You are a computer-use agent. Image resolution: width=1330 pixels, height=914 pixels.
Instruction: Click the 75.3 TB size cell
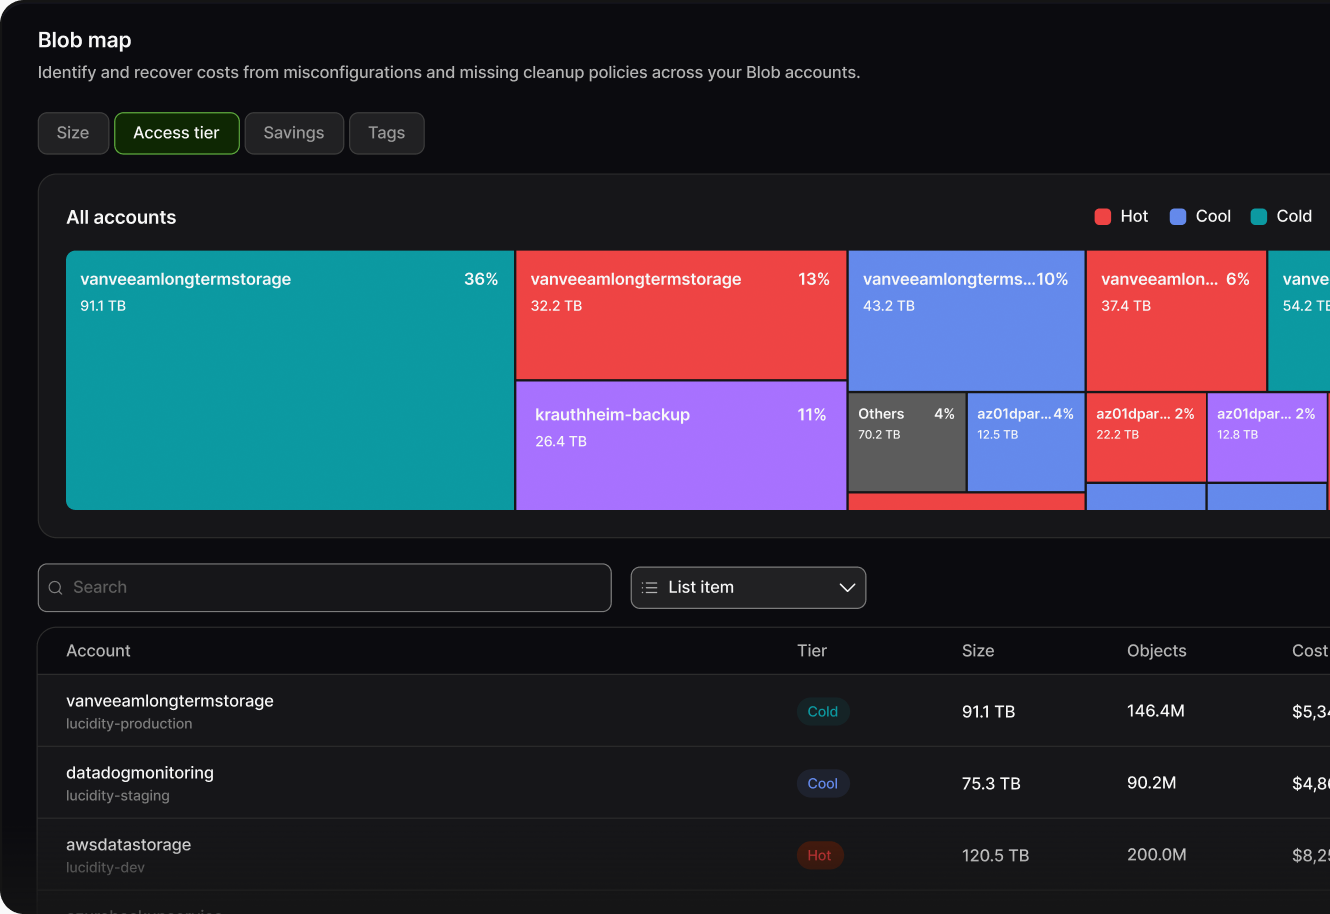click(x=991, y=784)
